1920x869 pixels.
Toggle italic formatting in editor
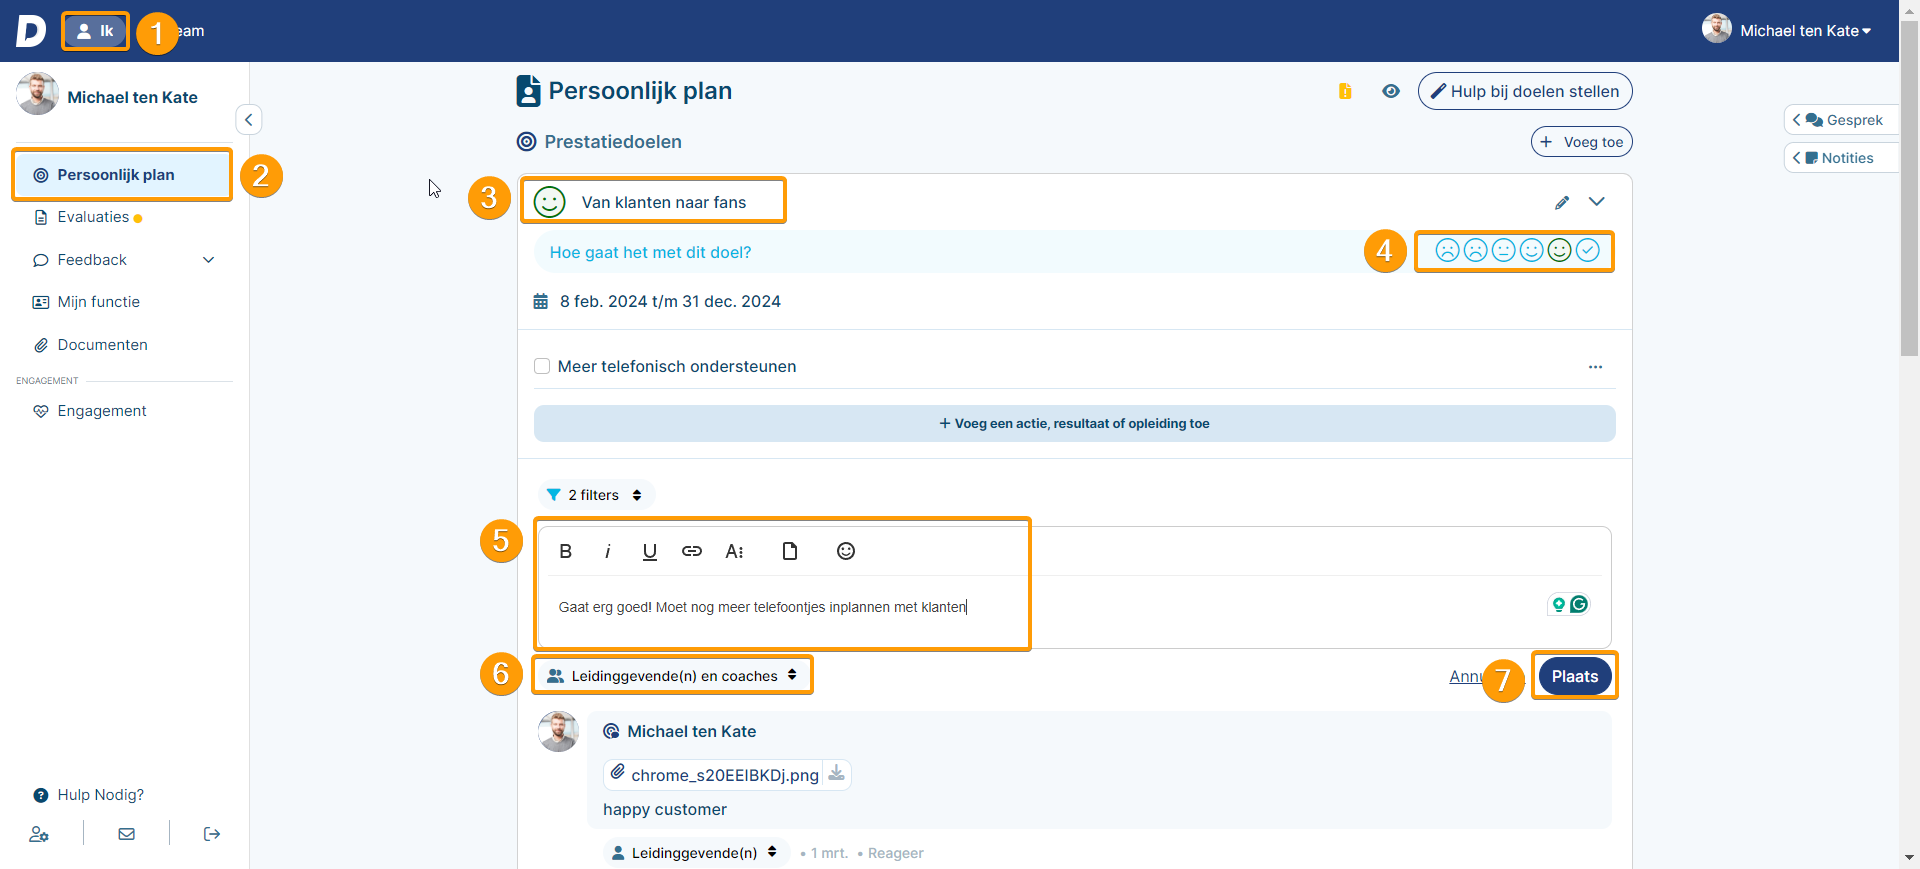(x=607, y=551)
